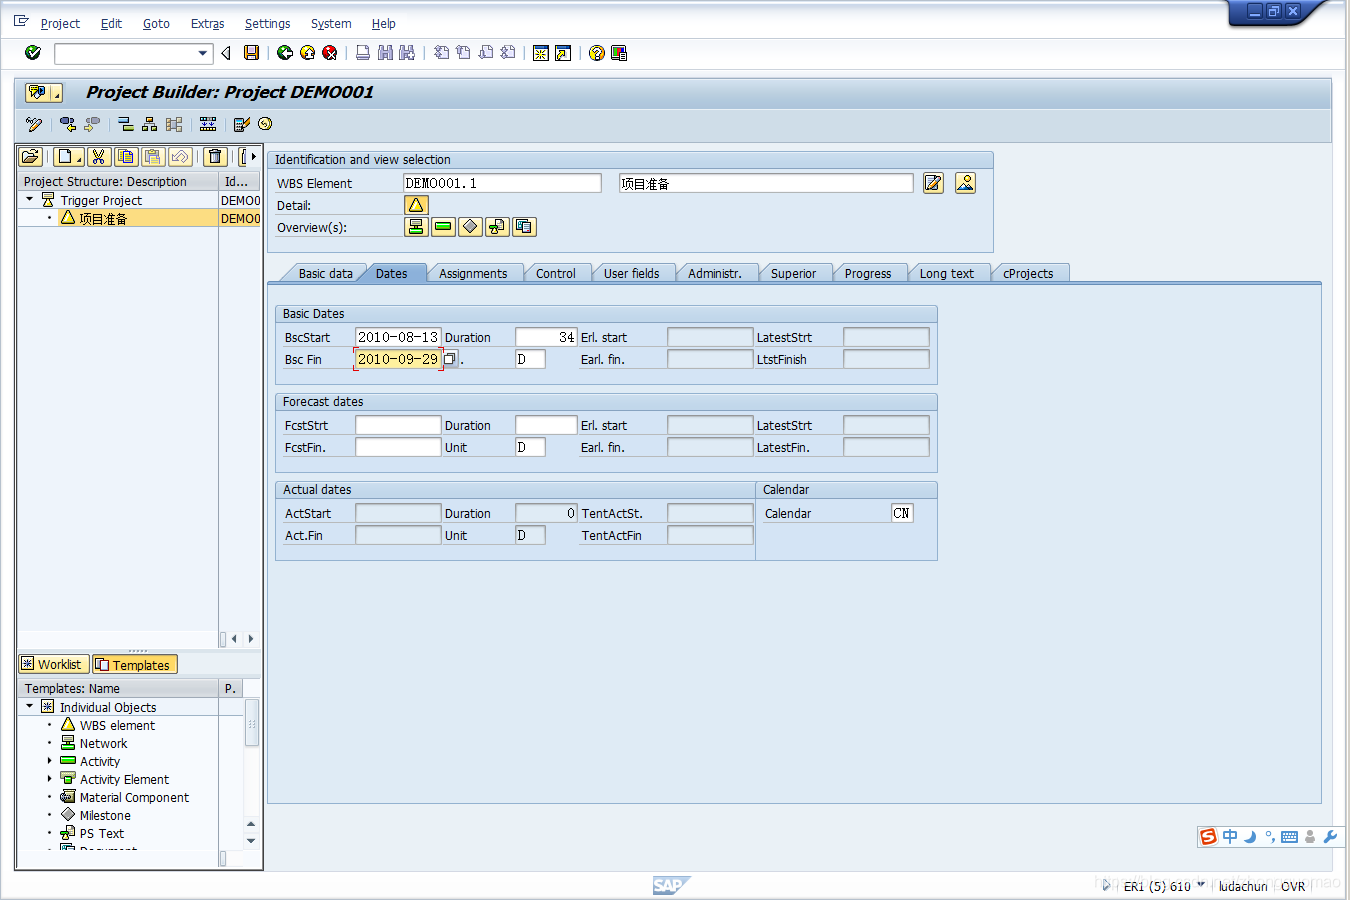Open the Project menu
1350x900 pixels.
pos(60,23)
